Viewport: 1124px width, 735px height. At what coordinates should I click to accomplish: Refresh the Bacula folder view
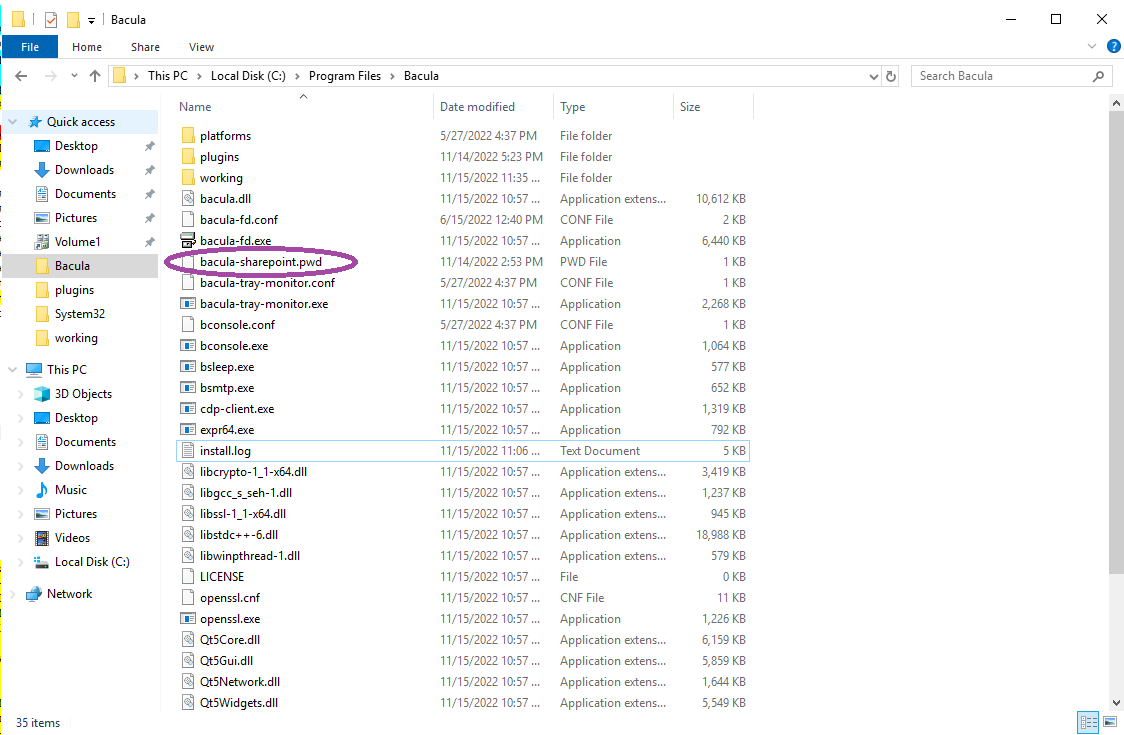point(891,76)
